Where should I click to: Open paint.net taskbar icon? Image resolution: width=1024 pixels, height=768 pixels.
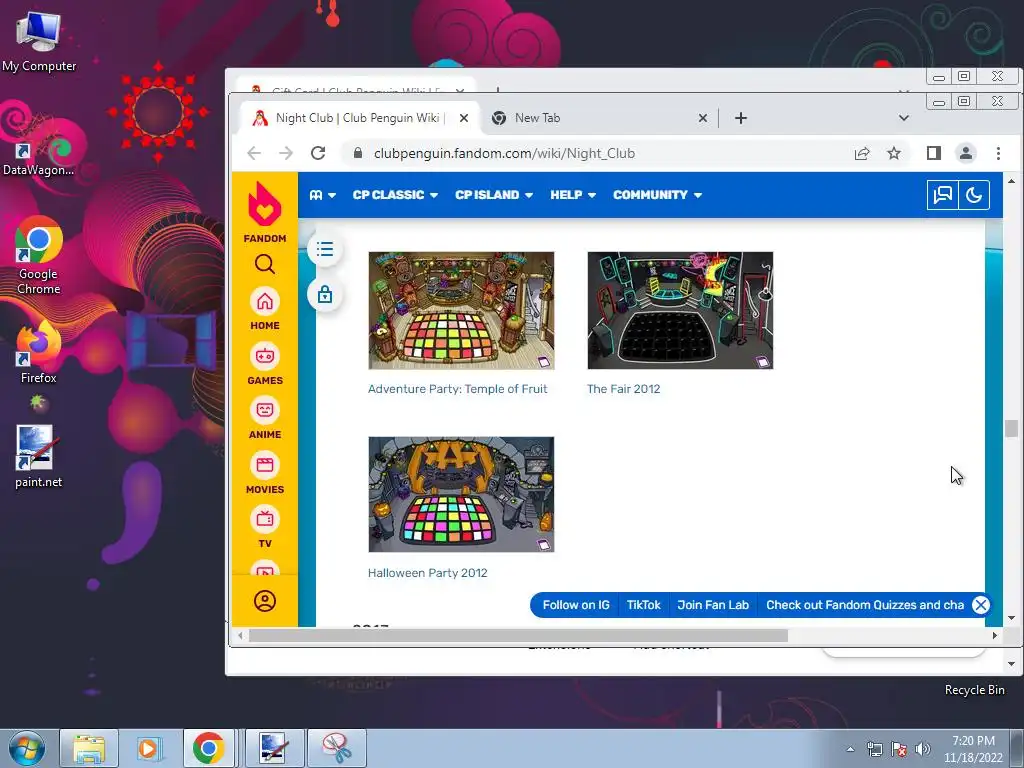point(275,748)
